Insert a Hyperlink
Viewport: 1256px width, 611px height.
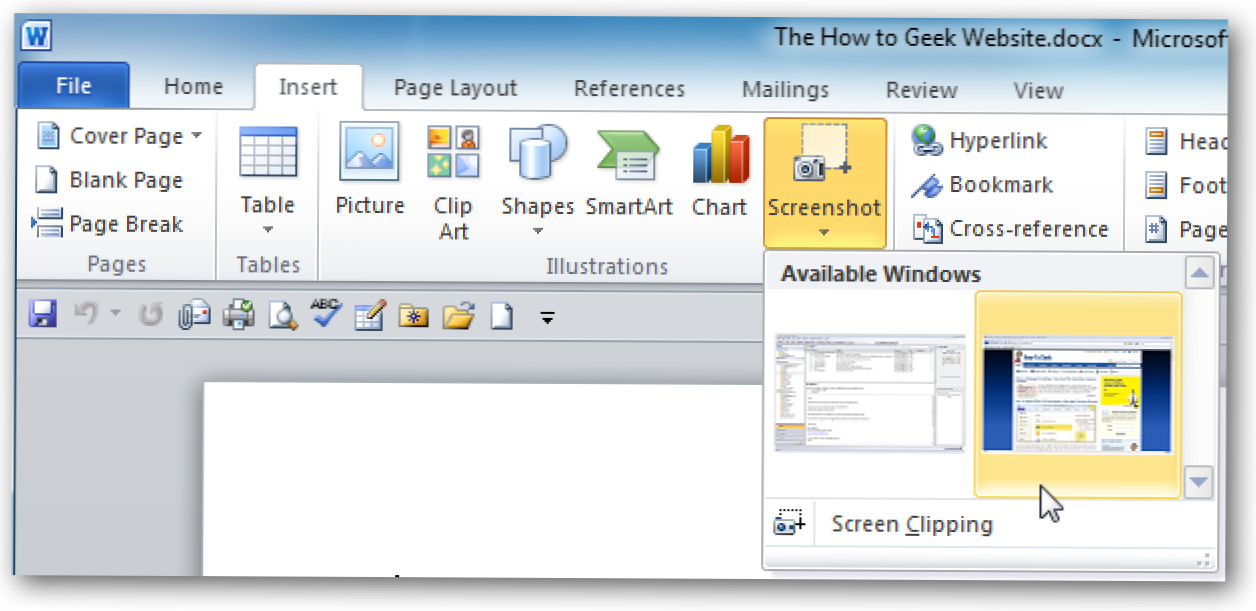(980, 140)
